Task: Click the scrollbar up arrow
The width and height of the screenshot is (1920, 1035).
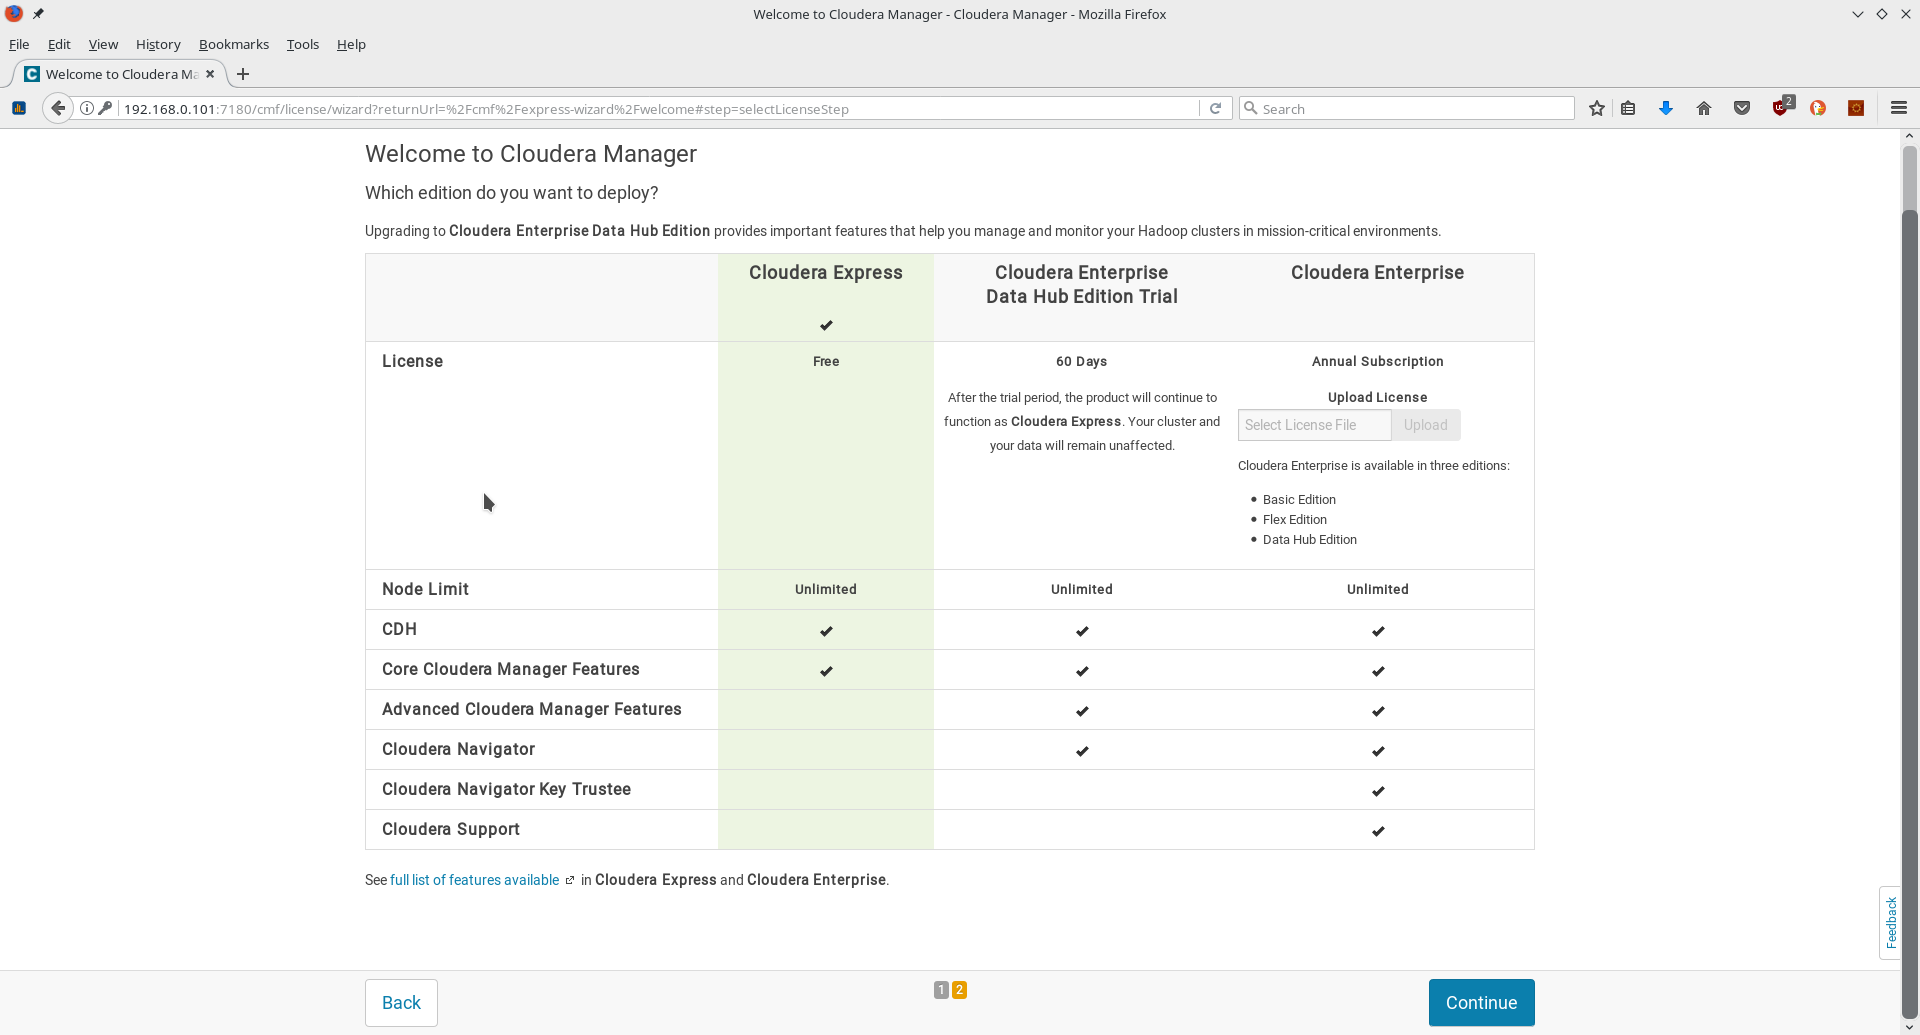Action: tap(1909, 136)
